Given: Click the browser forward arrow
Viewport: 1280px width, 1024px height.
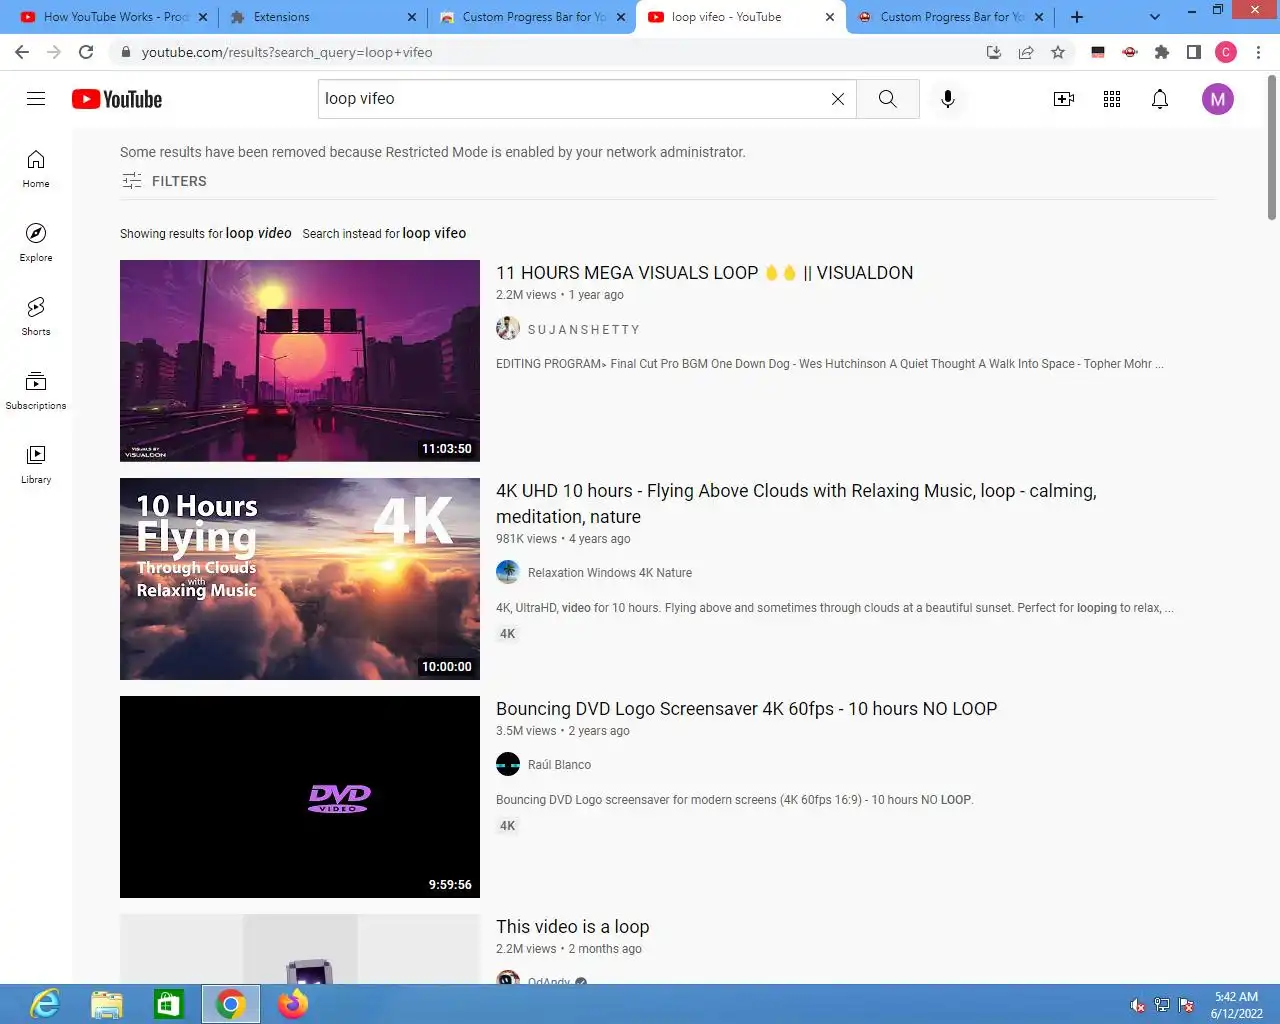Looking at the screenshot, I should click(x=54, y=52).
